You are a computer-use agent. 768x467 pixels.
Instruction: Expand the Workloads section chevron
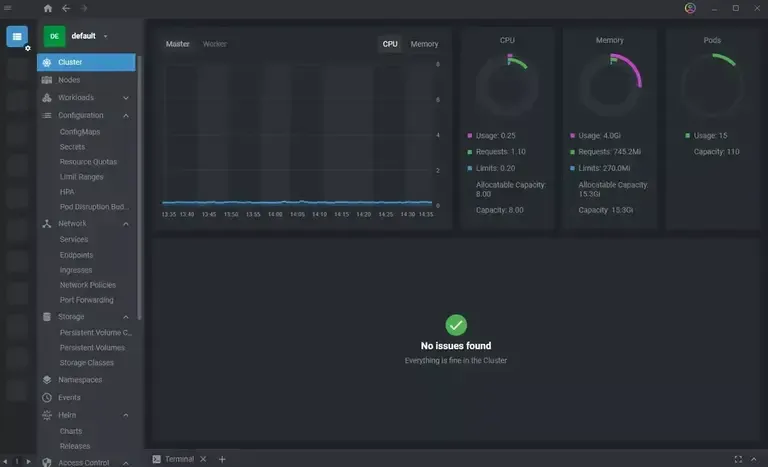[126, 98]
